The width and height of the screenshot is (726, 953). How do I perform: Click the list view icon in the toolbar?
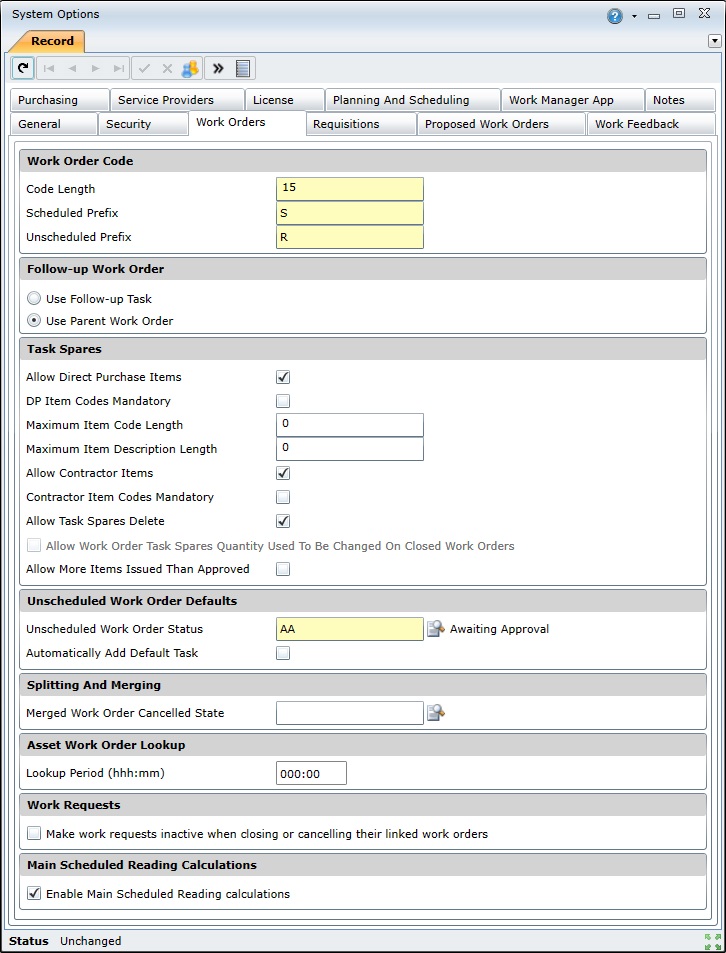(243, 68)
